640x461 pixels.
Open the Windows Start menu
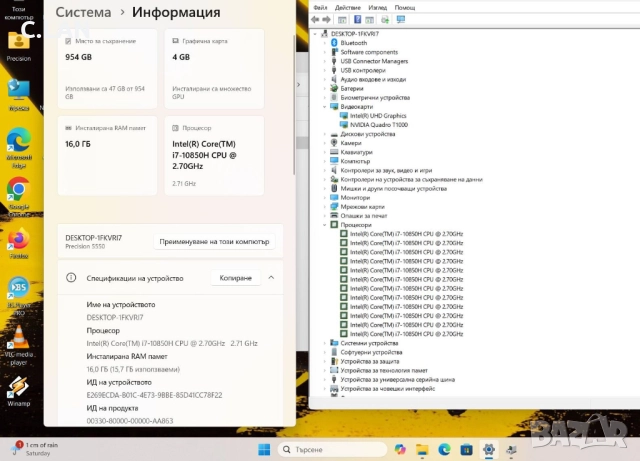click(x=264, y=449)
